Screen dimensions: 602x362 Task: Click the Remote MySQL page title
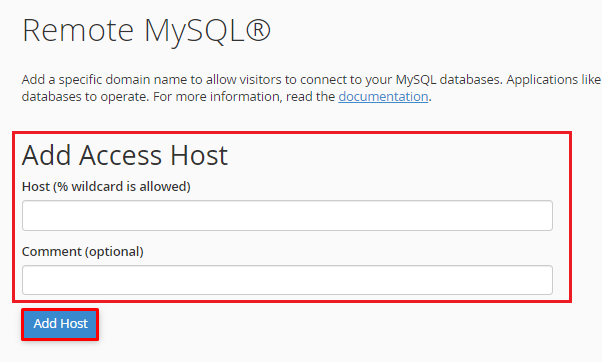[146, 30]
